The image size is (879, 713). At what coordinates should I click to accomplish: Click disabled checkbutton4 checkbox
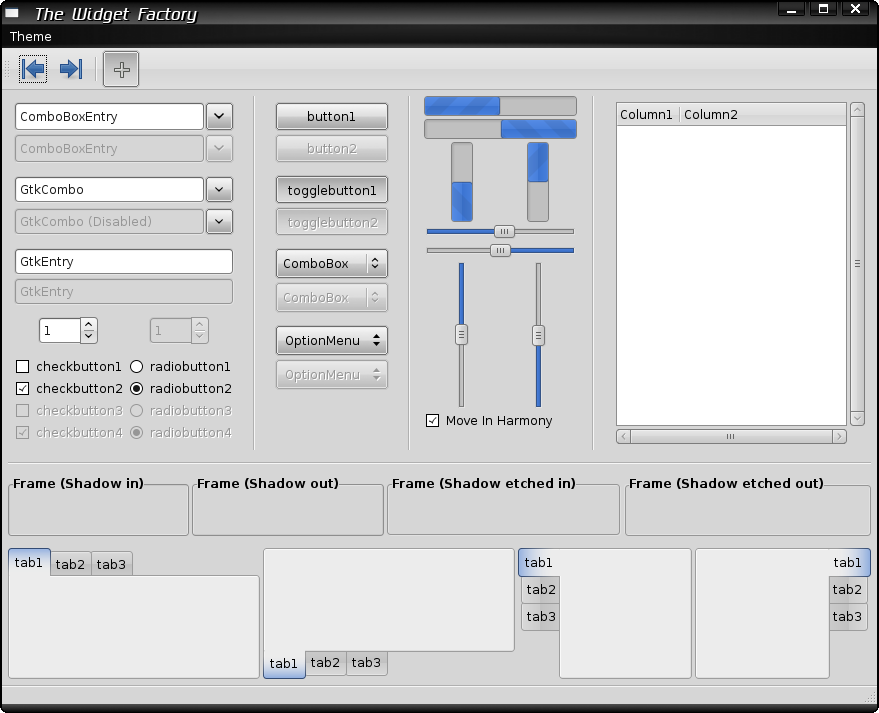22,433
